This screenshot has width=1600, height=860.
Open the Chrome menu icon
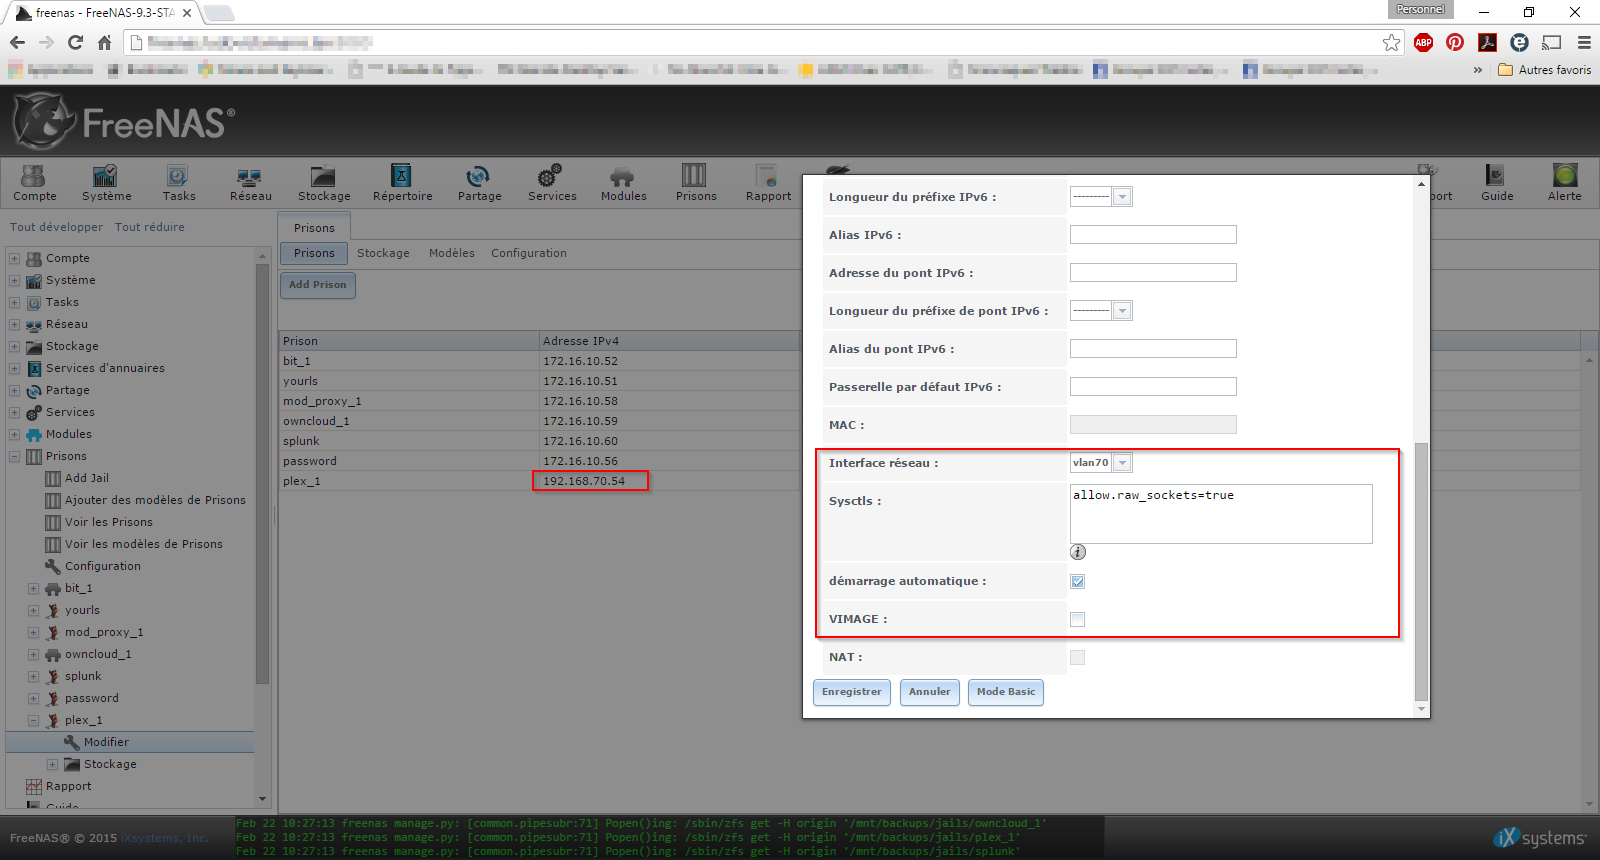coord(1584,42)
